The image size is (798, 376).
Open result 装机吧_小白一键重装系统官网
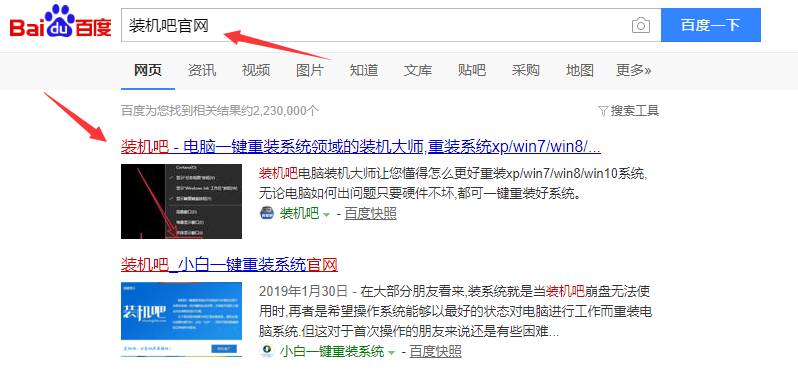tap(229, 265)
